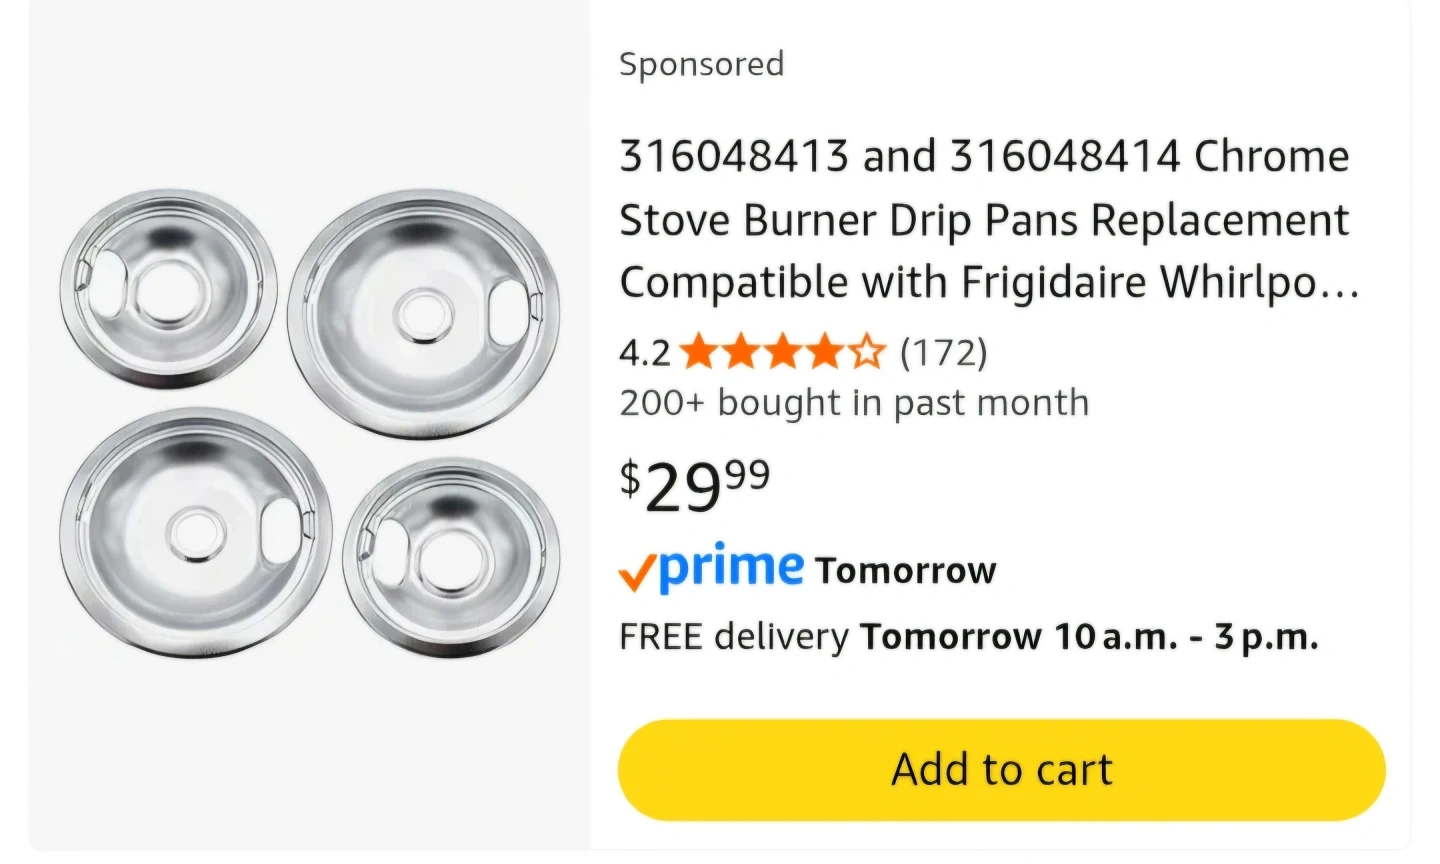Click the blue prime wordmark
The height and width of the screenshot is (864, 1440).
tap(732, 568)
